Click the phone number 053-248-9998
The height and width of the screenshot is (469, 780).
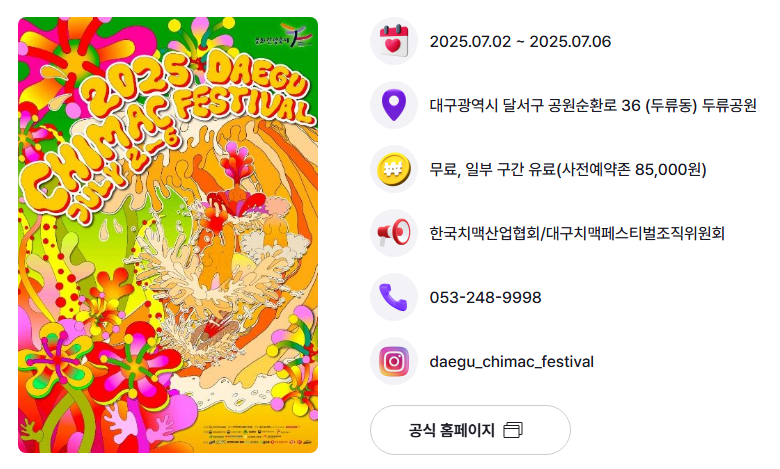pyautogui.click(x=485, y=297)
